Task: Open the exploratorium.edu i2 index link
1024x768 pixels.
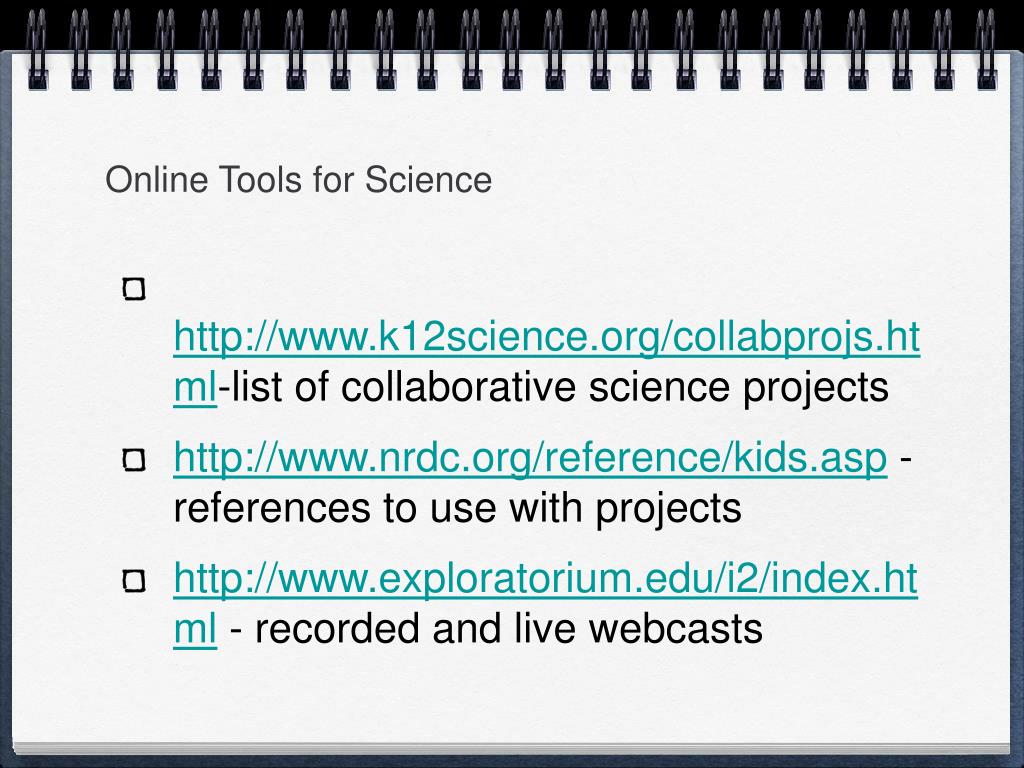Action: point(545,579)
